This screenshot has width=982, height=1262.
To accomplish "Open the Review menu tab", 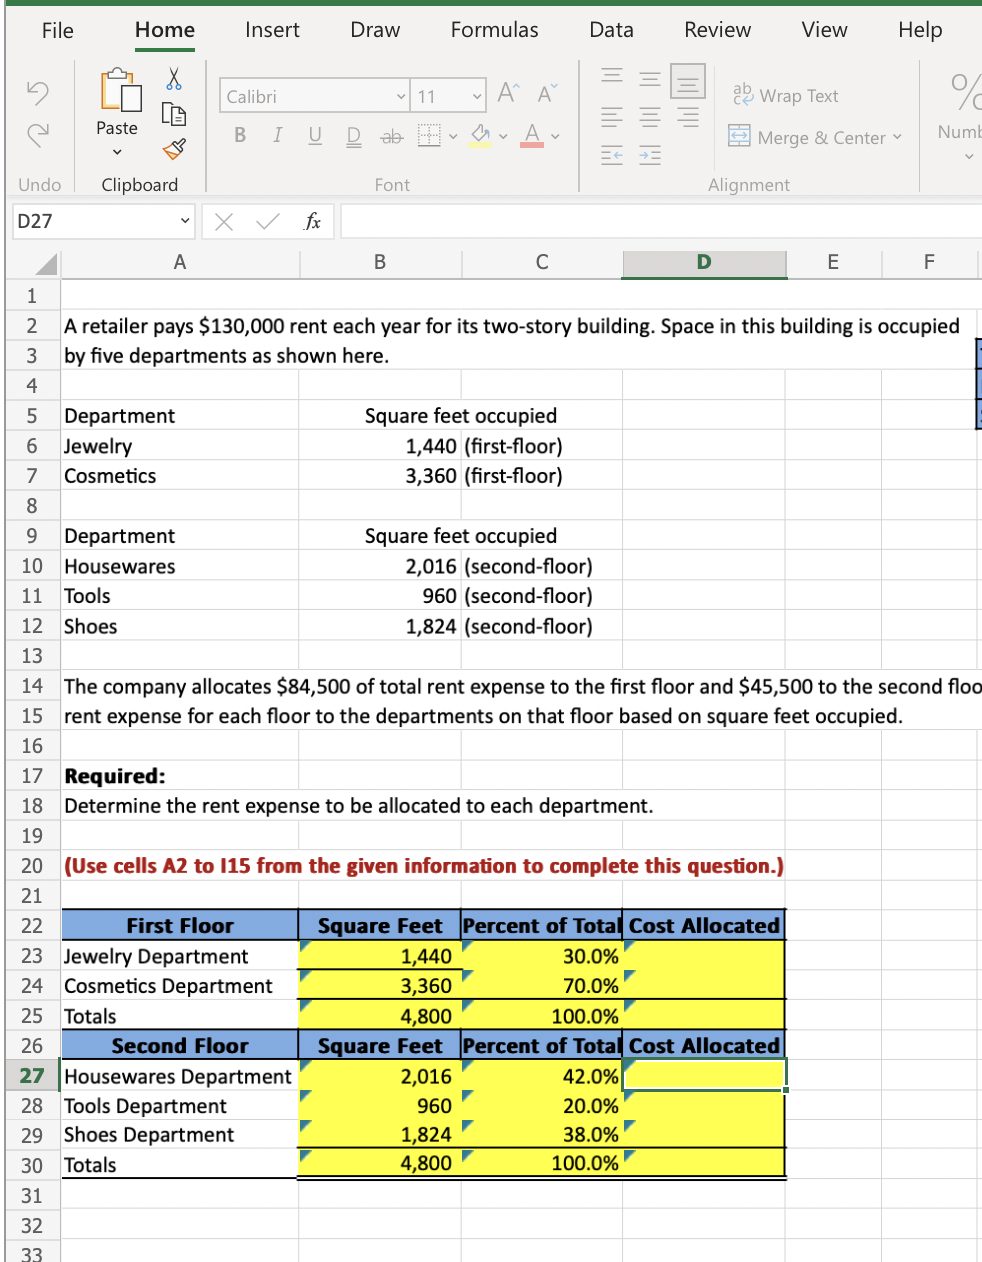I will pyautogui.click(x=717, y=30).
